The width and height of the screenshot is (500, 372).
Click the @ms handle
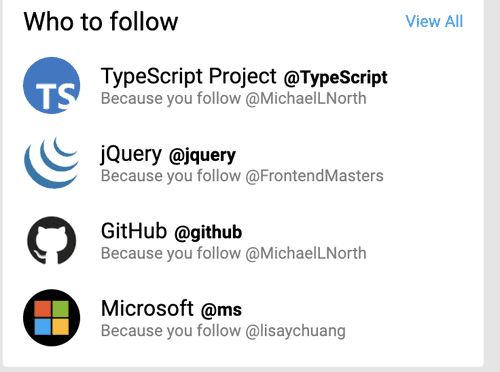pos(221,310)
